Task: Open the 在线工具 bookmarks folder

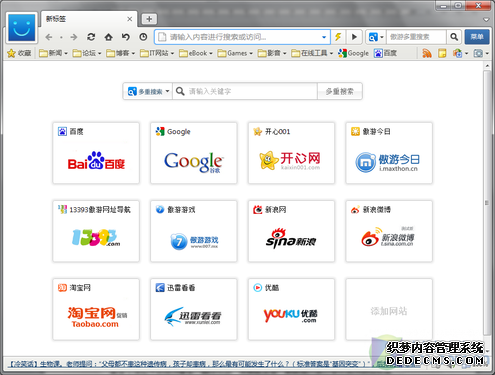Action: 312,53
